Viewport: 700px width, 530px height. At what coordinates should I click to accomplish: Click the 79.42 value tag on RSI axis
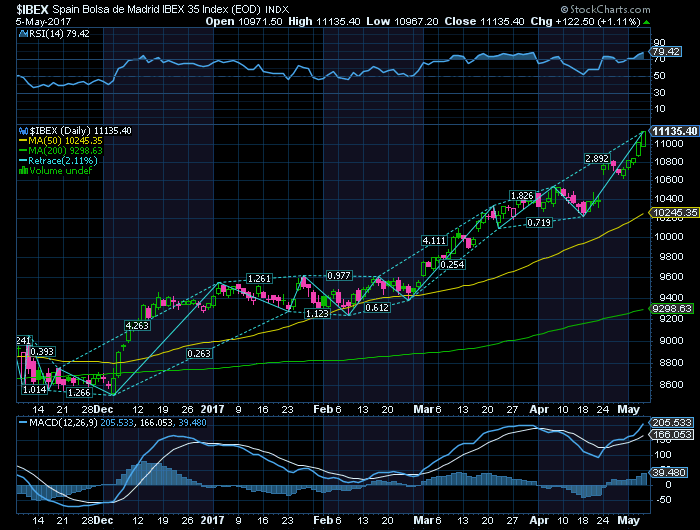tap(666, 52)
